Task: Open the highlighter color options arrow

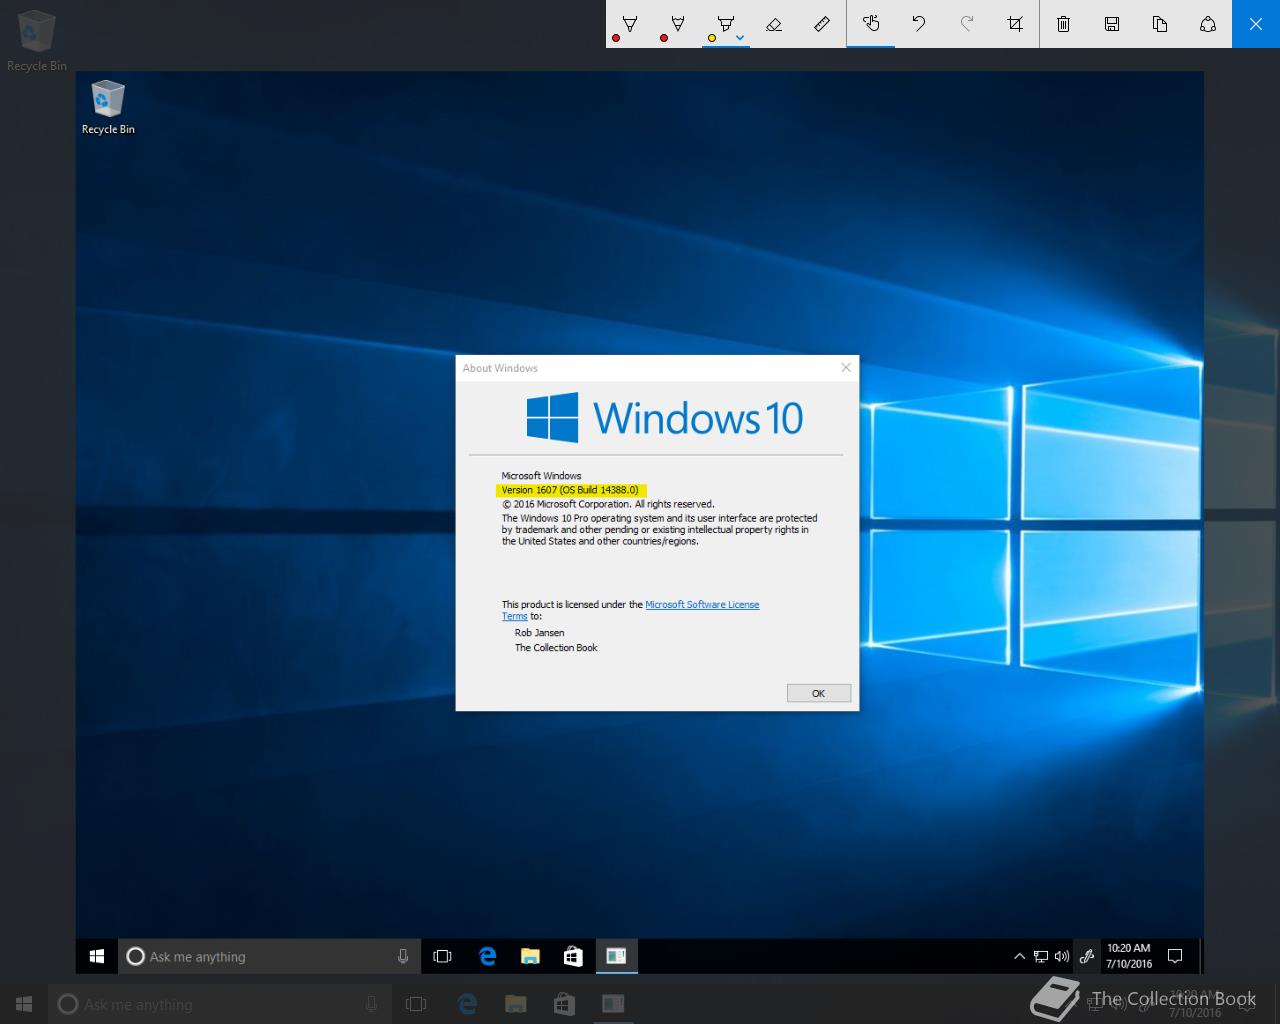Action: tap(740, 38)
